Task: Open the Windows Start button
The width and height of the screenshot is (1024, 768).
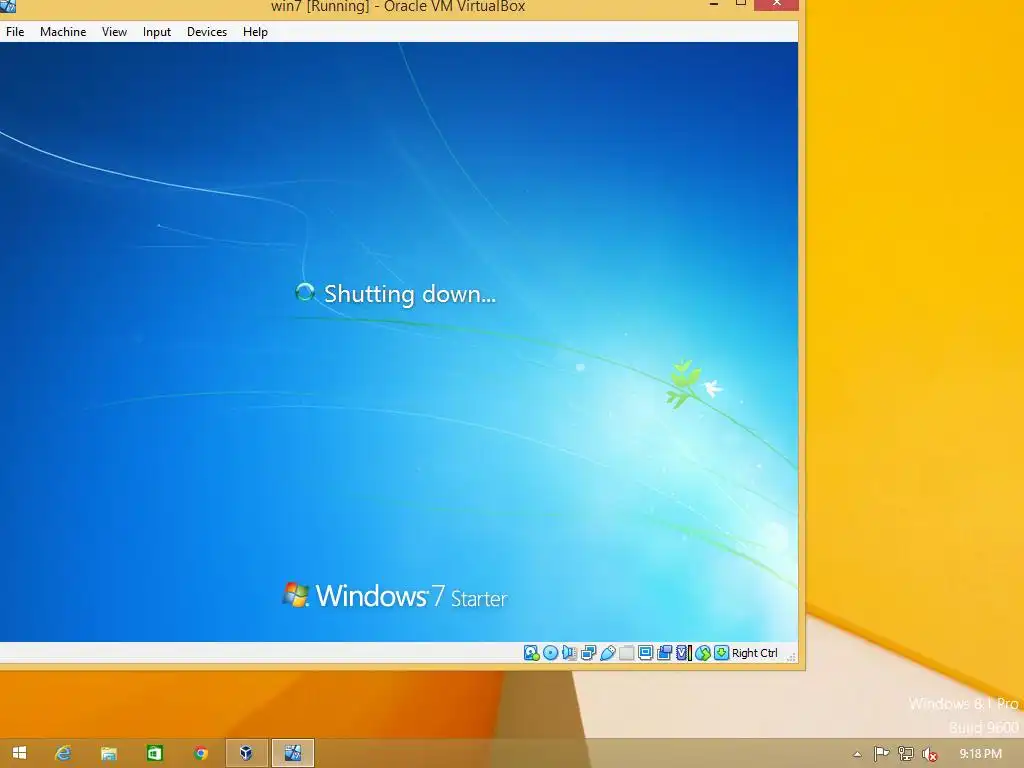Action: click(x=19, y=753)
